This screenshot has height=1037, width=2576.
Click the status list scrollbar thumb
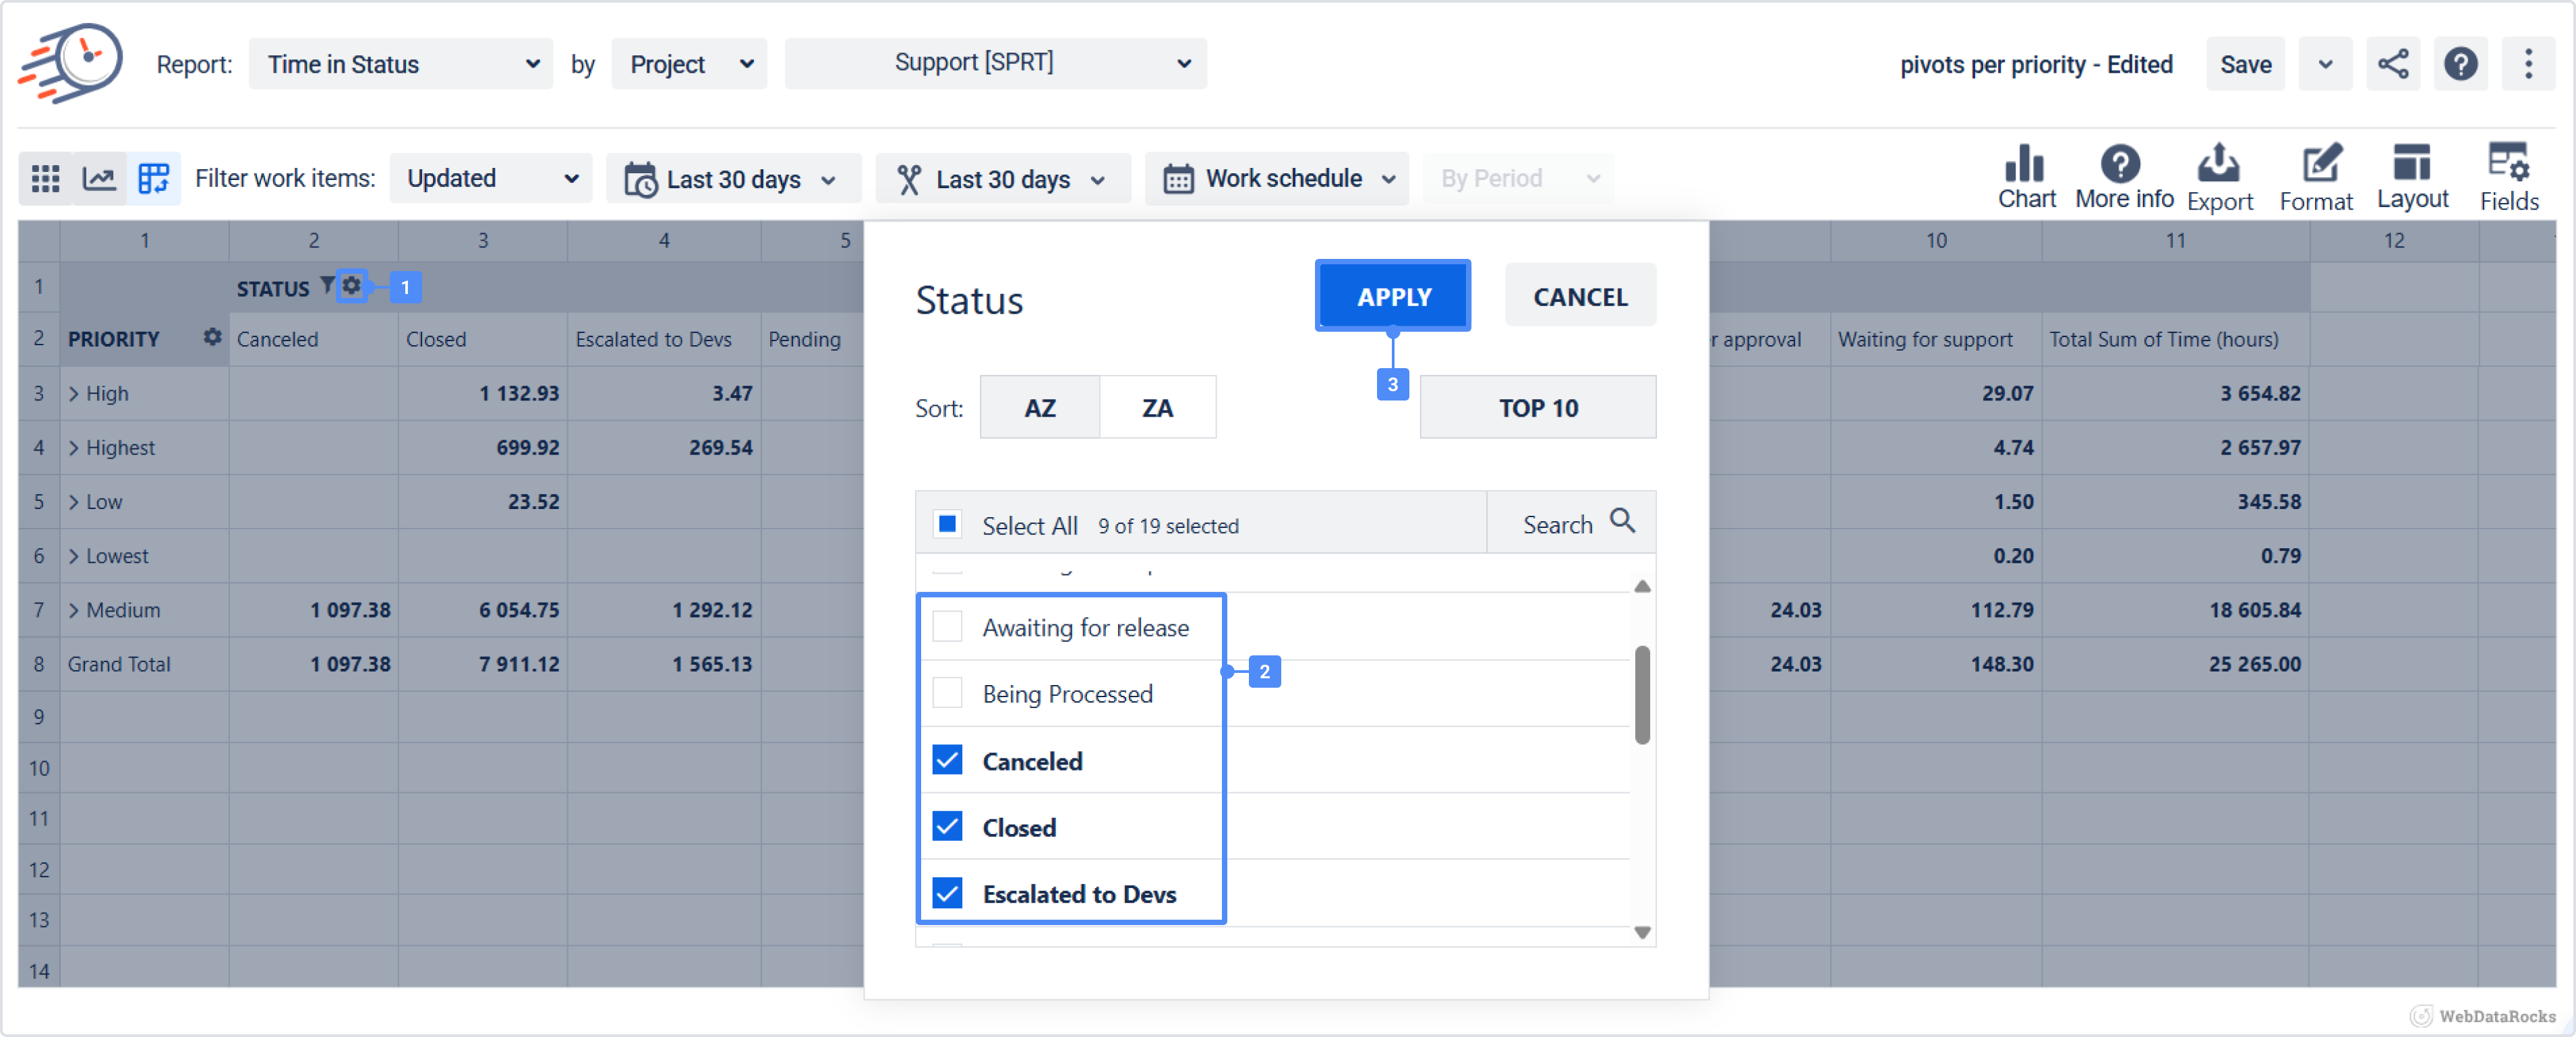1642,694
